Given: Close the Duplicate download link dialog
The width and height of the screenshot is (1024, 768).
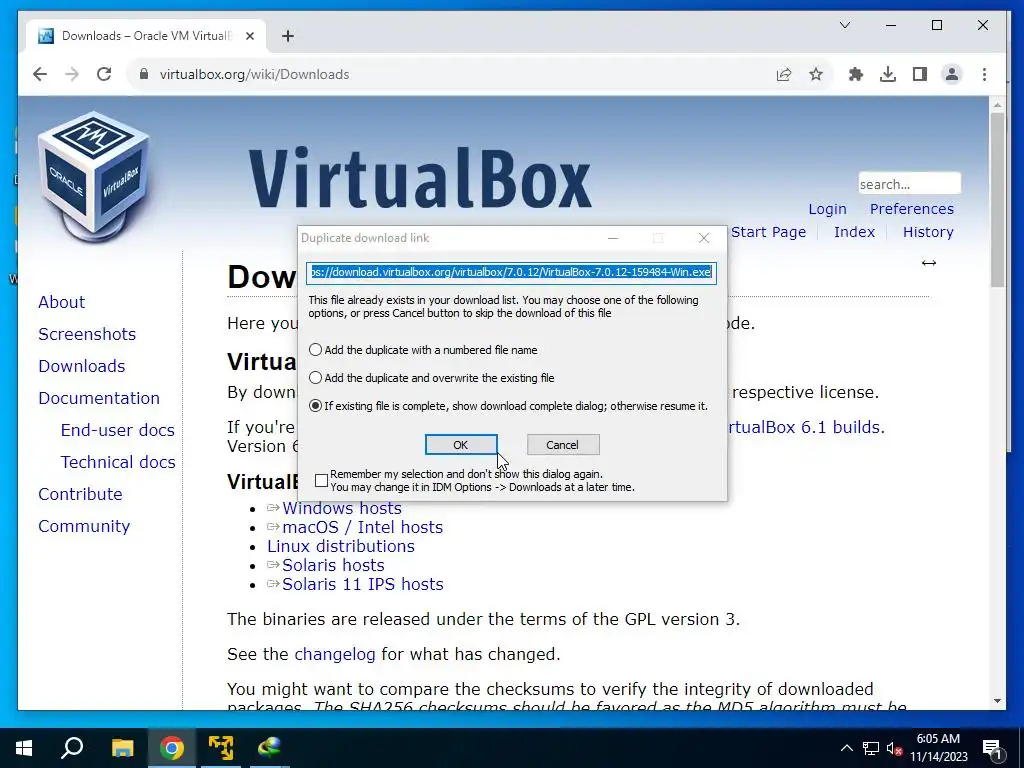Looking at the screenshot, I should click(x=703, y=238).
